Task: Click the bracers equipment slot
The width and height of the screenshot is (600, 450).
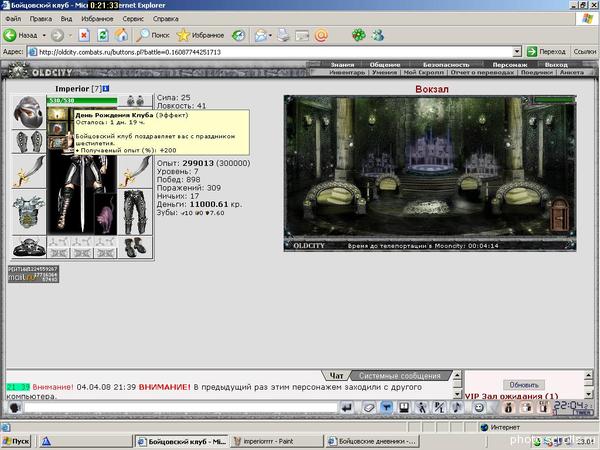Action: [x=28, y=142]
